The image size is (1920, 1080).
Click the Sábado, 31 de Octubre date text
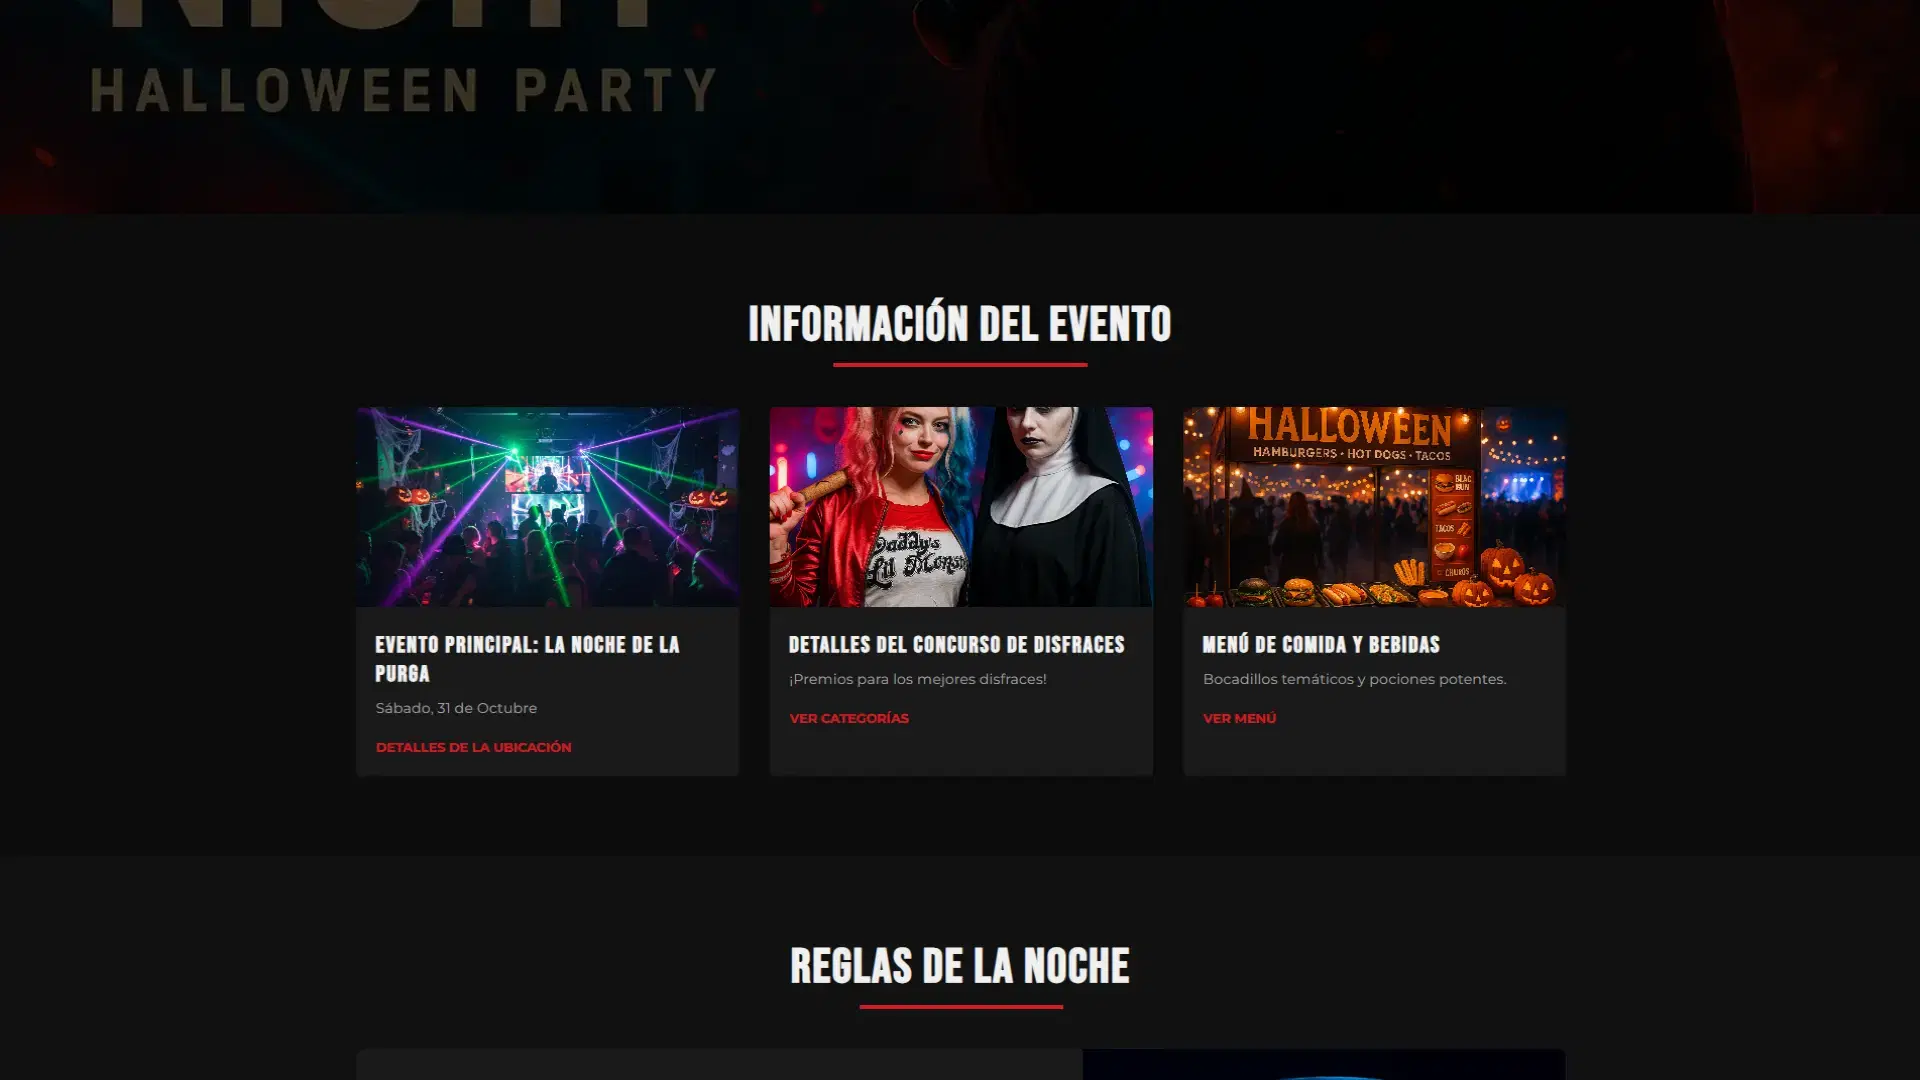click(x=456, y=708)
